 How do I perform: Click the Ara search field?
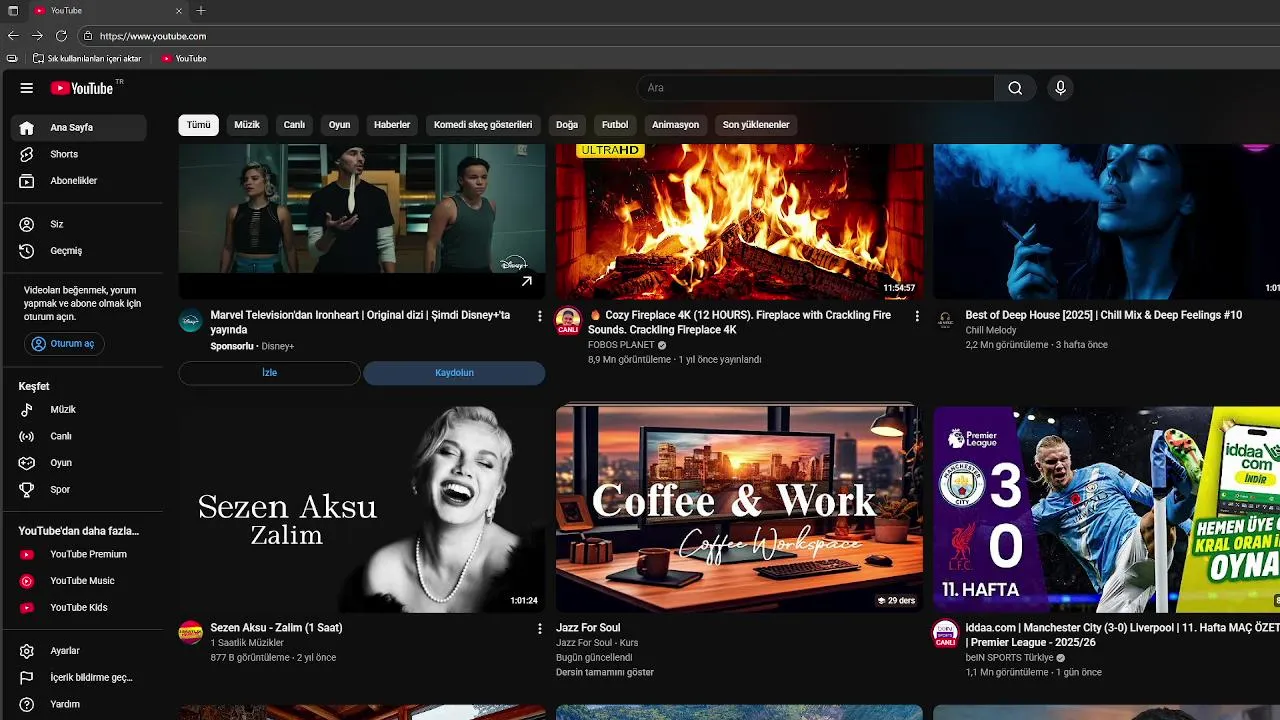pos(815,88)
